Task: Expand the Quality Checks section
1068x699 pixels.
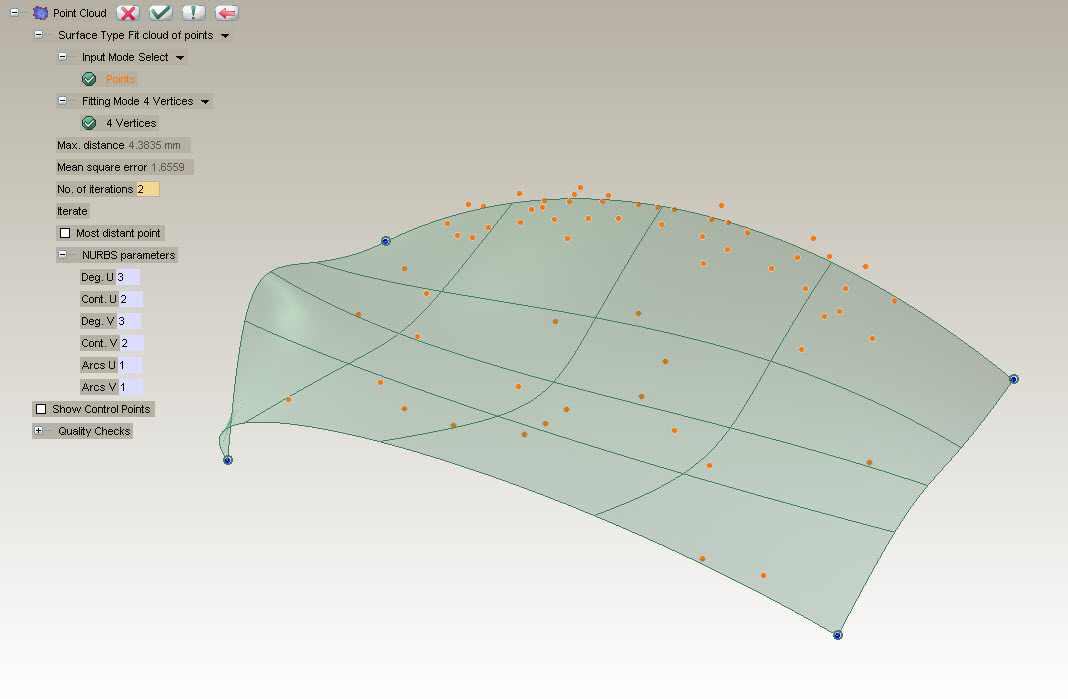Action: tap(39, 431)
